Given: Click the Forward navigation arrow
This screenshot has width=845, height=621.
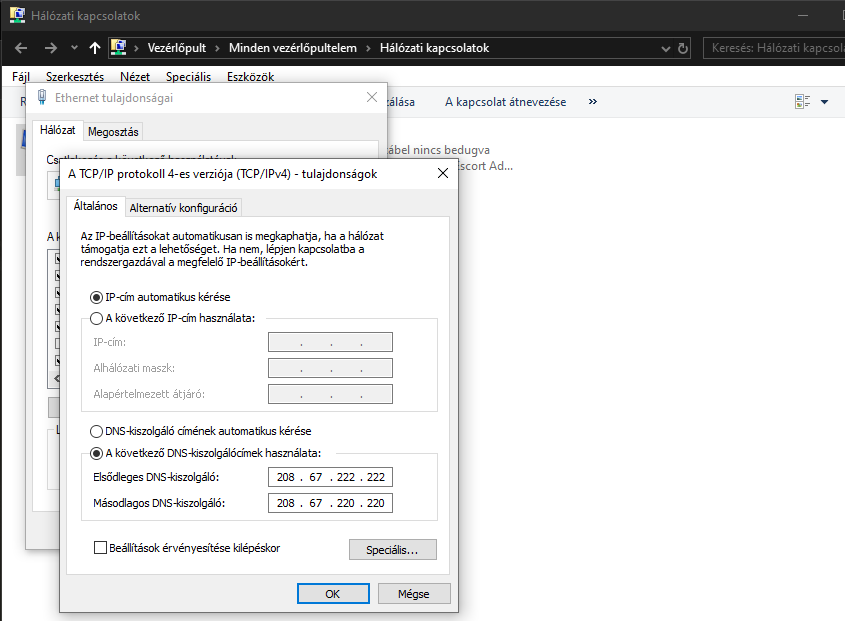Looking at the screenshot, I should (x=50, y=48).
